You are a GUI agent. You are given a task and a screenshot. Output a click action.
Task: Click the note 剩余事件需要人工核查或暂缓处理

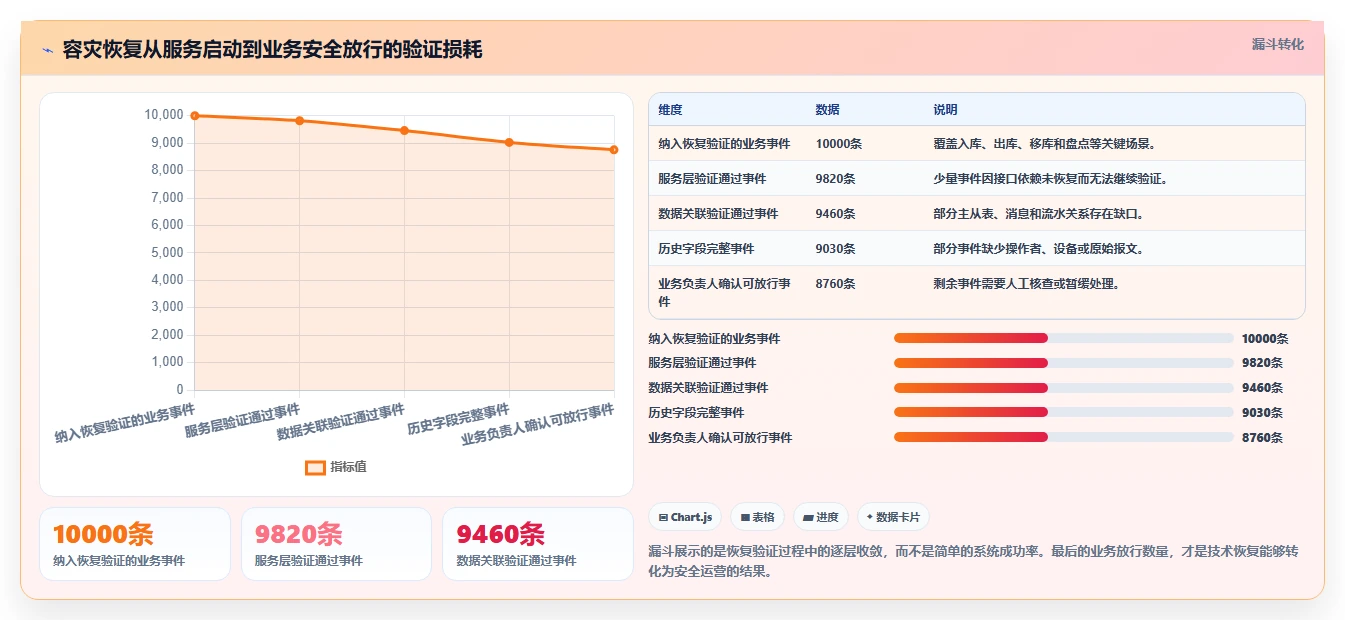tap(1026, 283)
